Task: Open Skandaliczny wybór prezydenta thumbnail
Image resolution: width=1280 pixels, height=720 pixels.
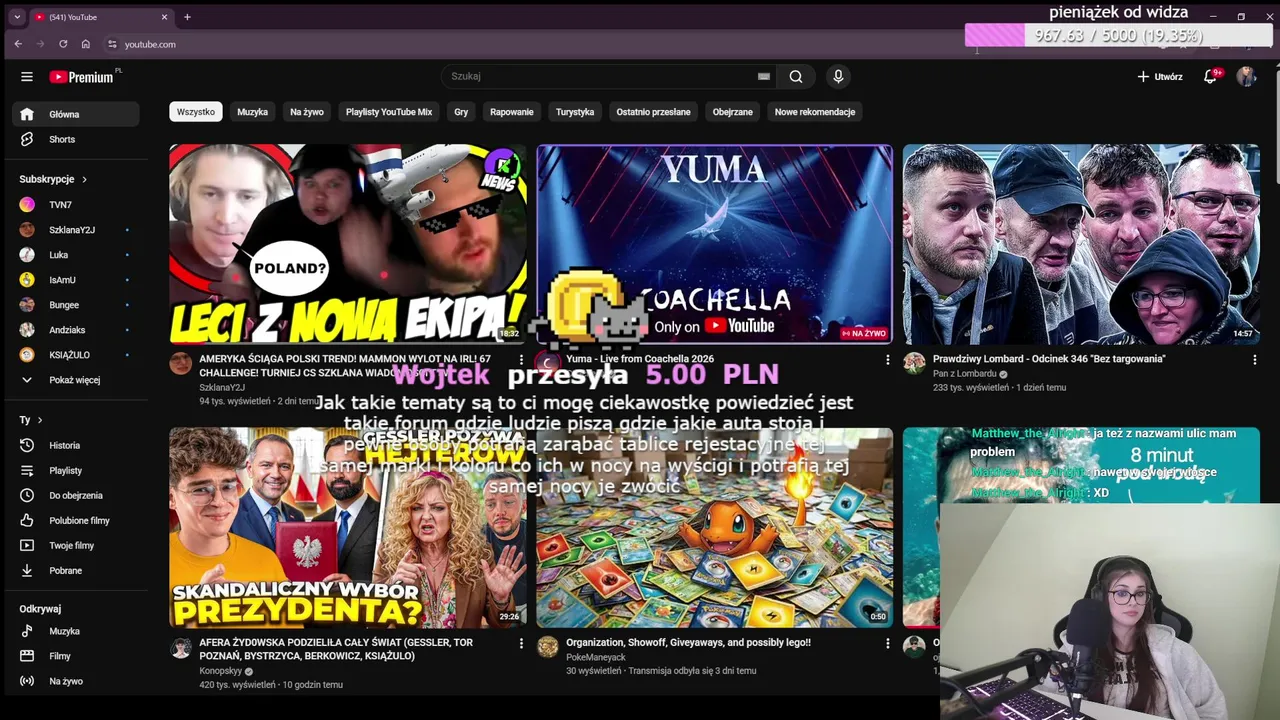Action: [x=347, y=528]
